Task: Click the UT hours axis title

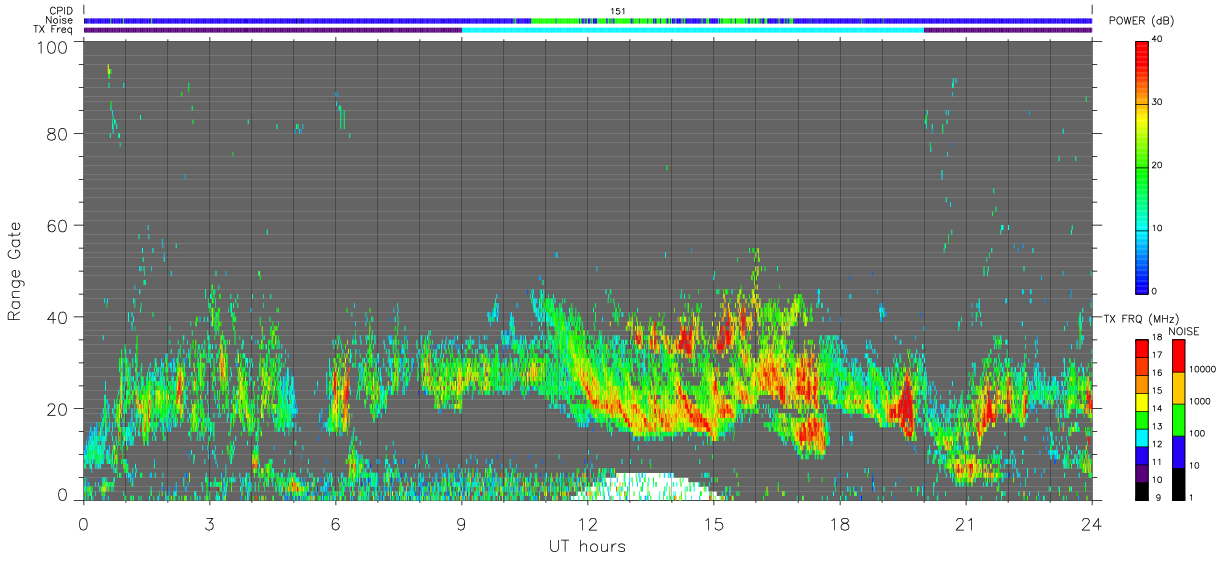Action: point(587,546)
